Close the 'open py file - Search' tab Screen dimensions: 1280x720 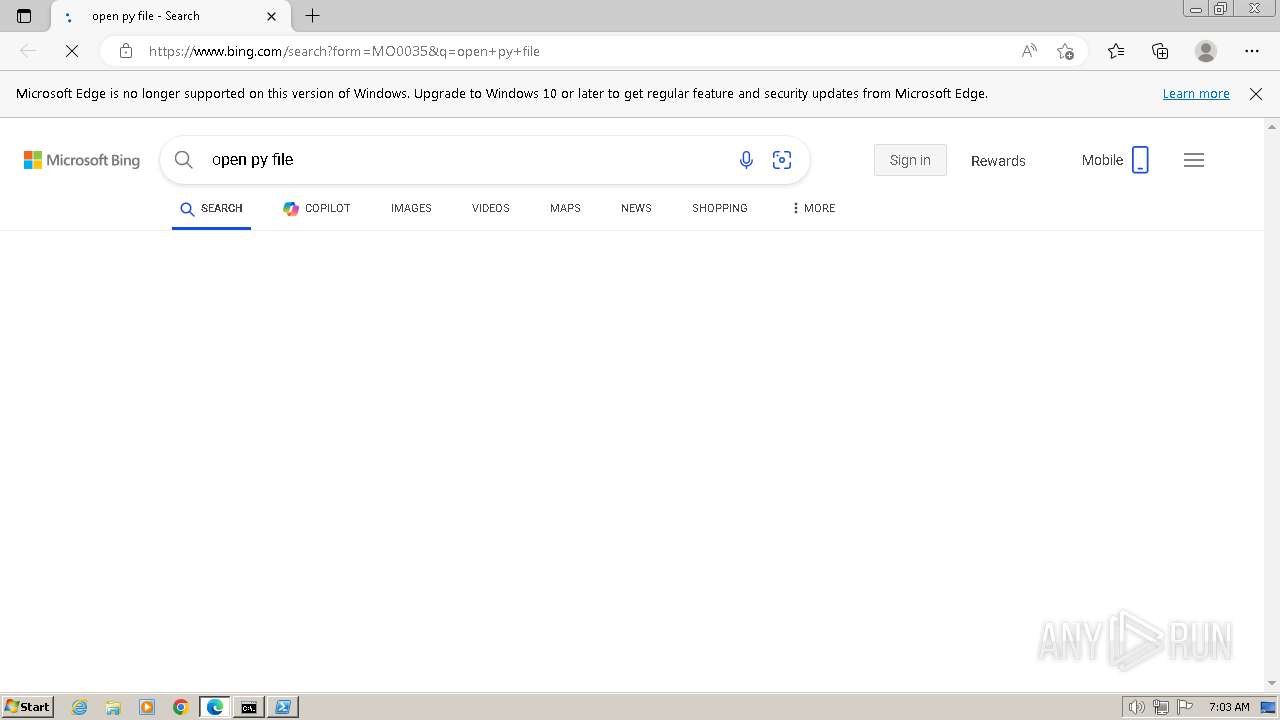pos(271,16)
